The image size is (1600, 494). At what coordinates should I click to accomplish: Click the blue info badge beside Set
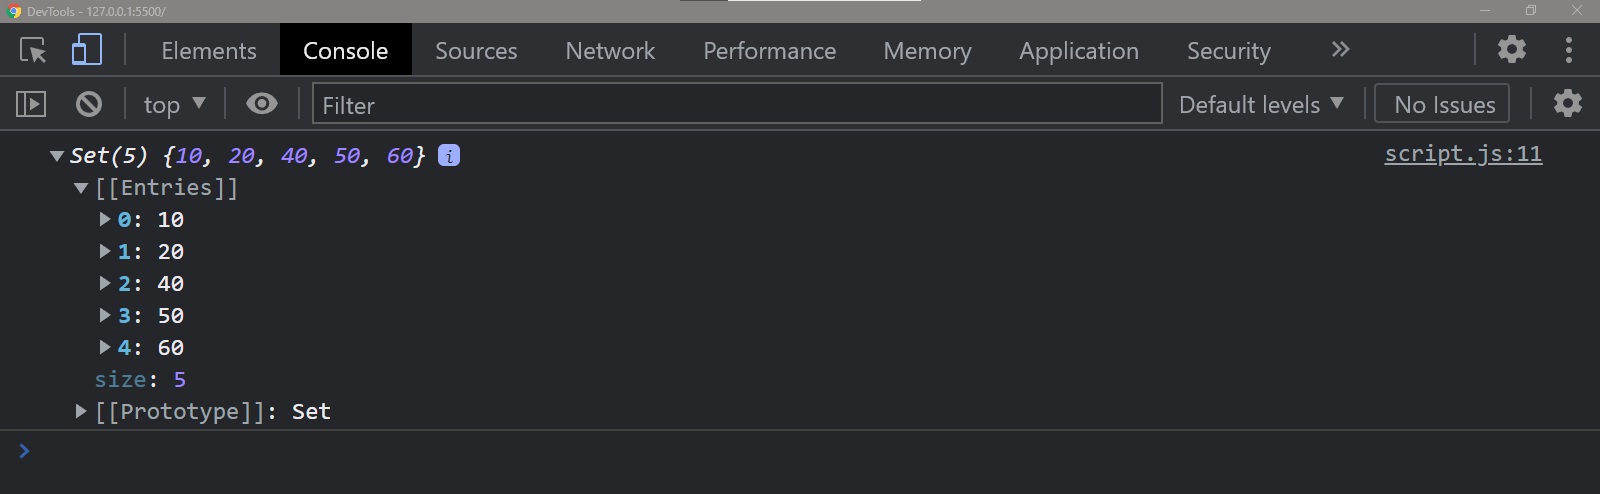449,156
